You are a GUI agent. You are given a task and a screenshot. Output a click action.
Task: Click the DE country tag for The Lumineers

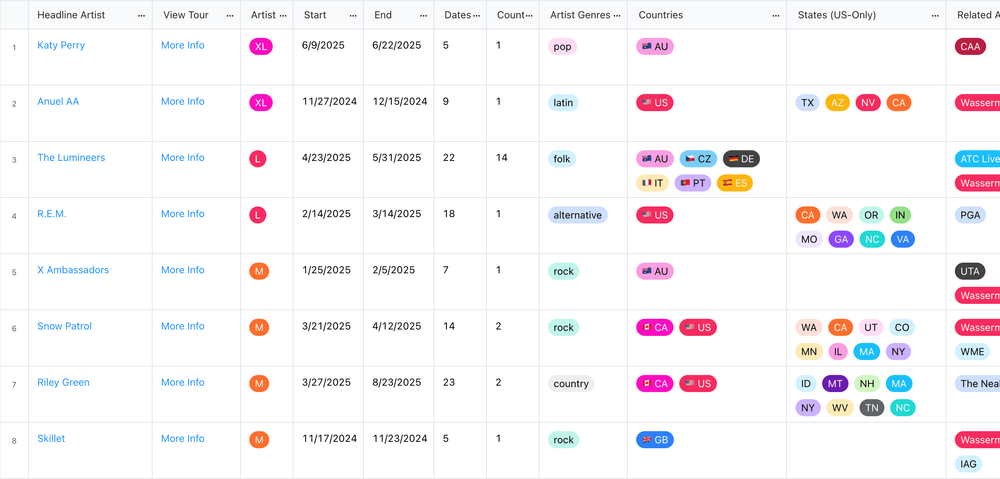pos(741,159)
